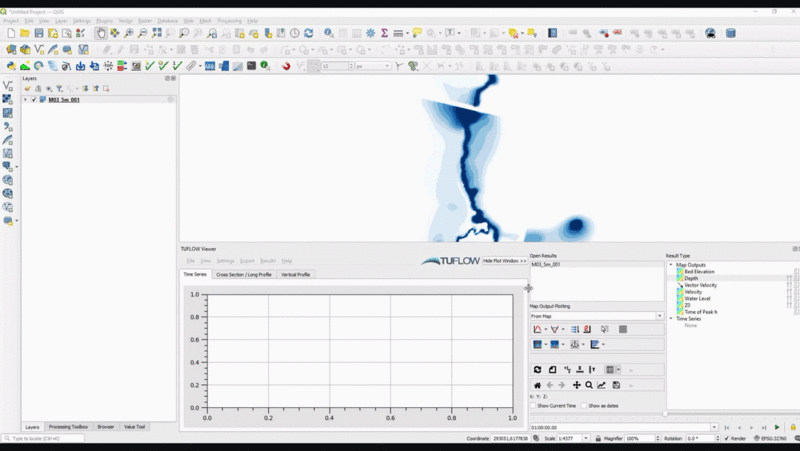Click the save icon in plot toolbar
800x451 pixels.
pyautogui.click(x=617, y=385)
